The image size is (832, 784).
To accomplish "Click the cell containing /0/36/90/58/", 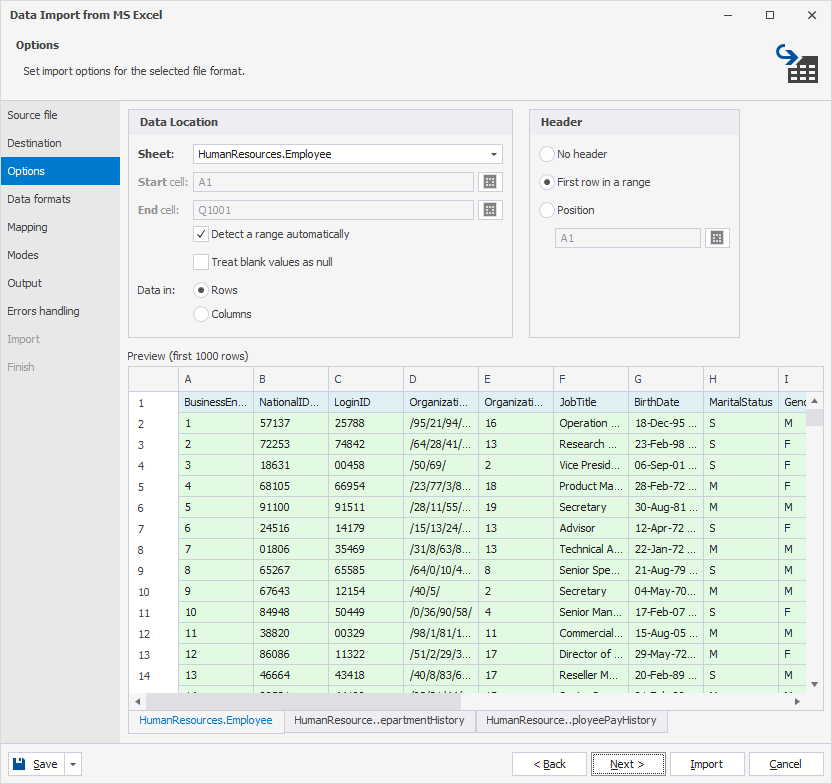I will point(441,612).
